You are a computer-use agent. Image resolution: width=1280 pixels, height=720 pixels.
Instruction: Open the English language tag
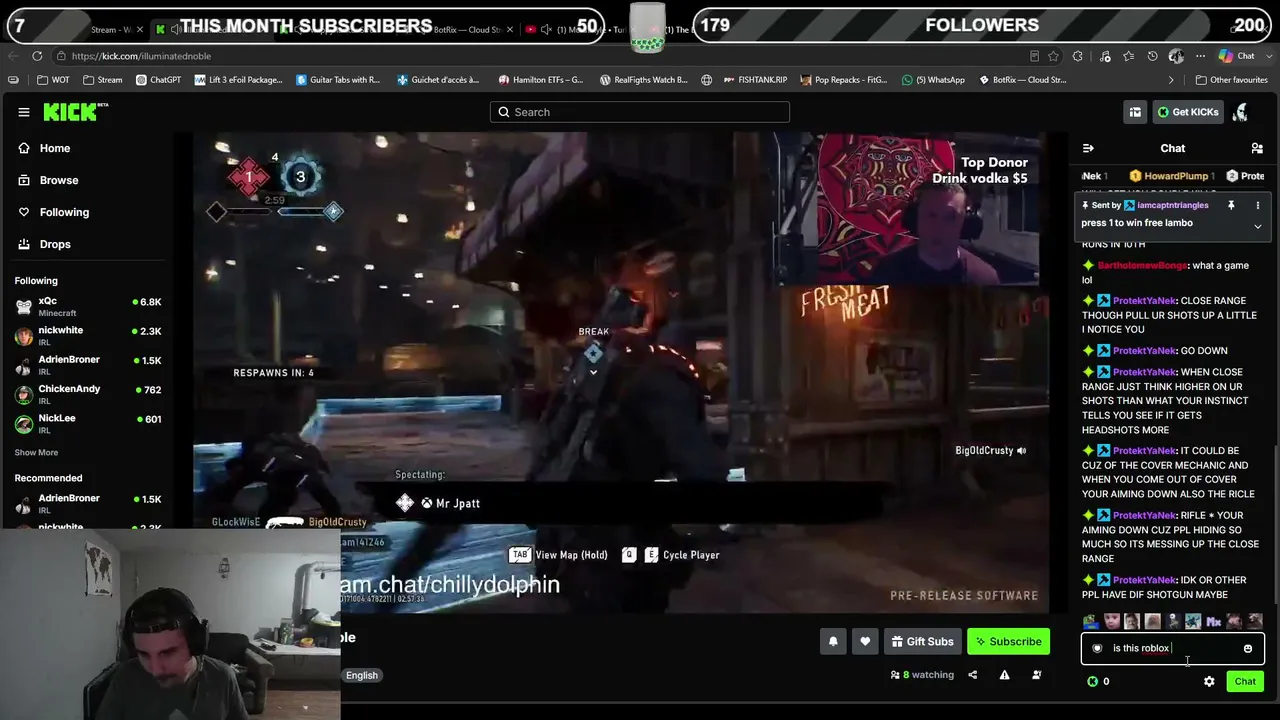tap(362, 676)
